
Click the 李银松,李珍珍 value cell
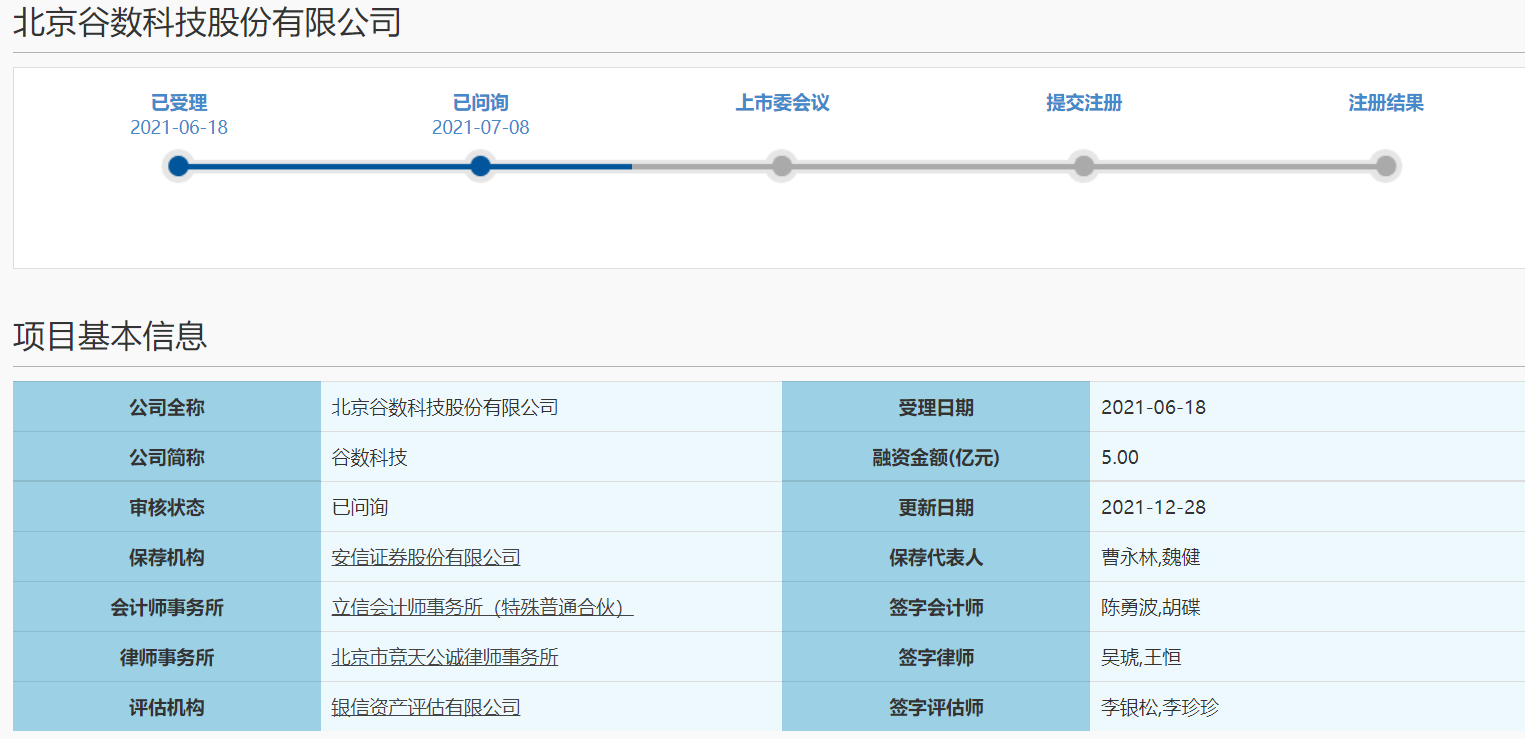click(1307, 707)
